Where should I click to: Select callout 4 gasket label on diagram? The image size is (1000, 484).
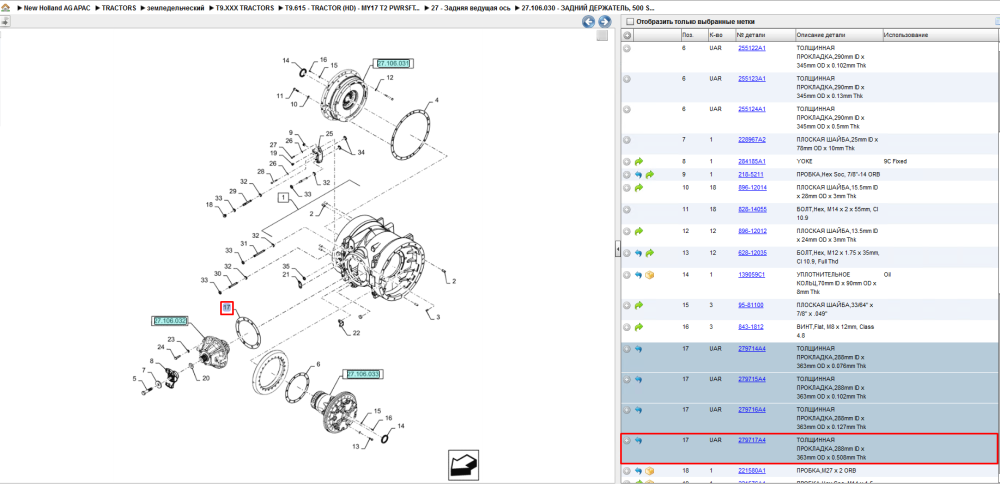[436, 100]
